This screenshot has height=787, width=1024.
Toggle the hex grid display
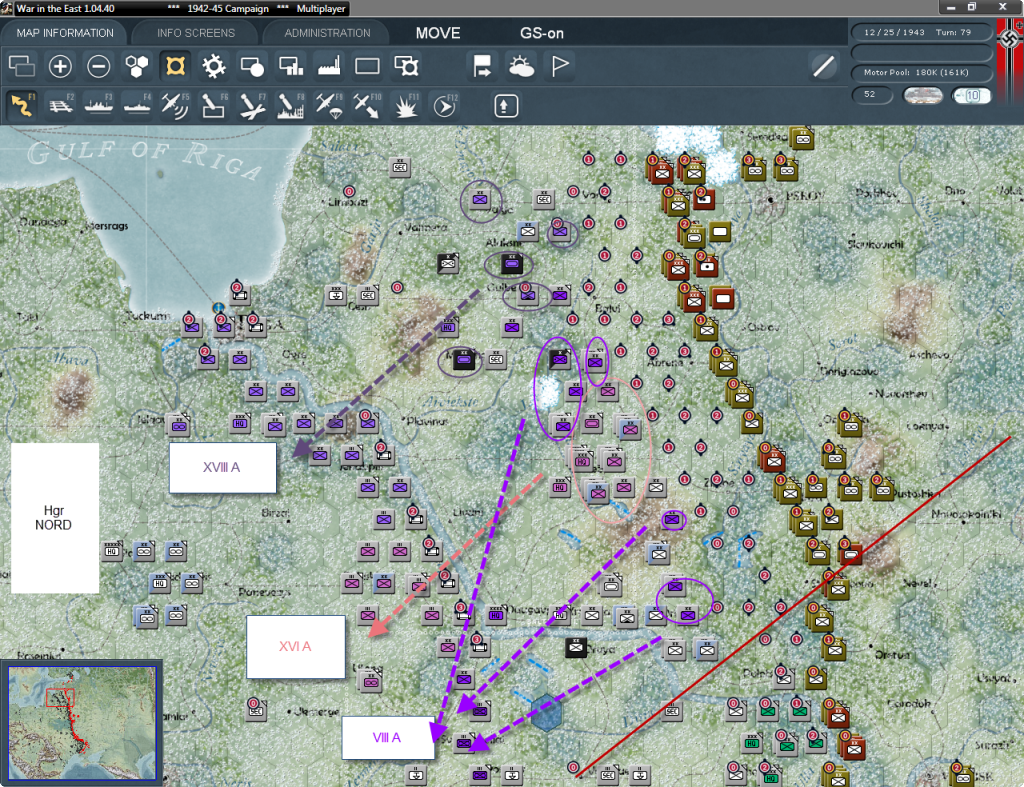tap(137, 66)
